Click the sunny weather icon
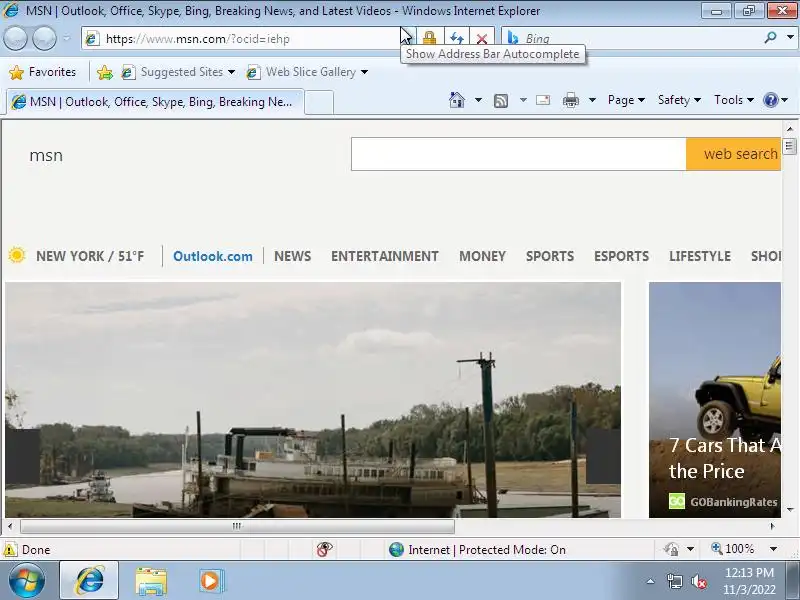 (16, 255)
